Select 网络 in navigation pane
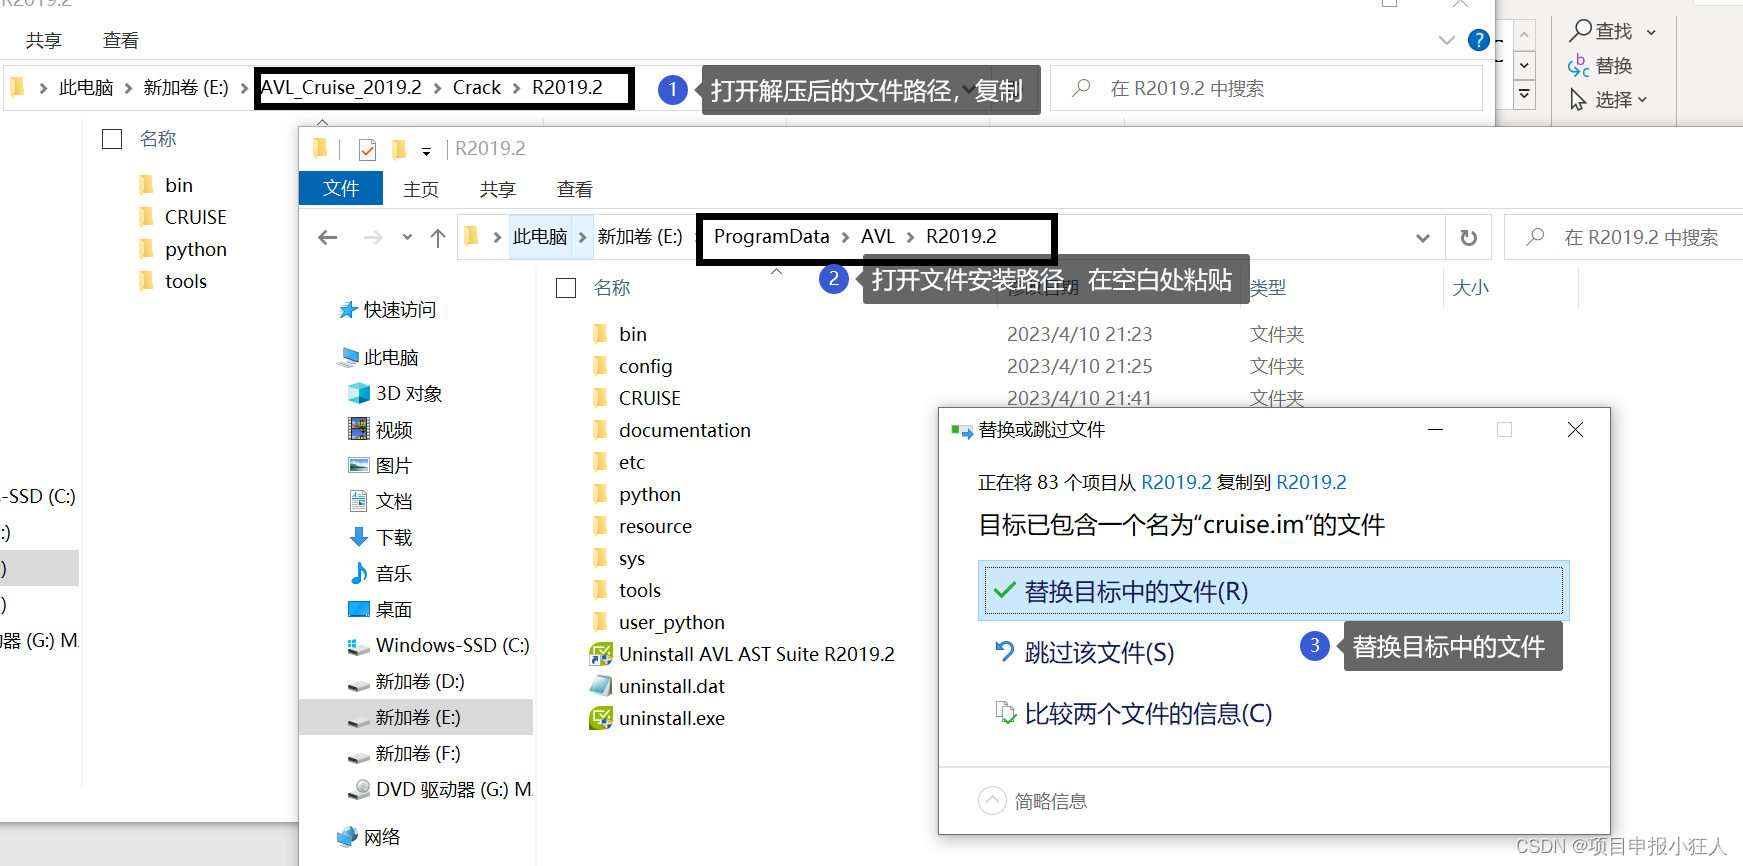 click(369, 837)
